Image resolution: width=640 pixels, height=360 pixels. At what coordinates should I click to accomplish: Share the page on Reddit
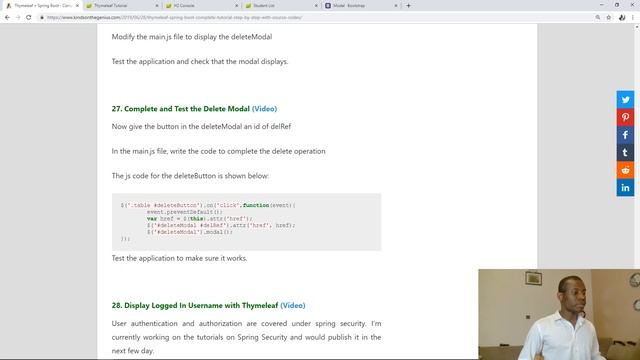tap(625, 170)
